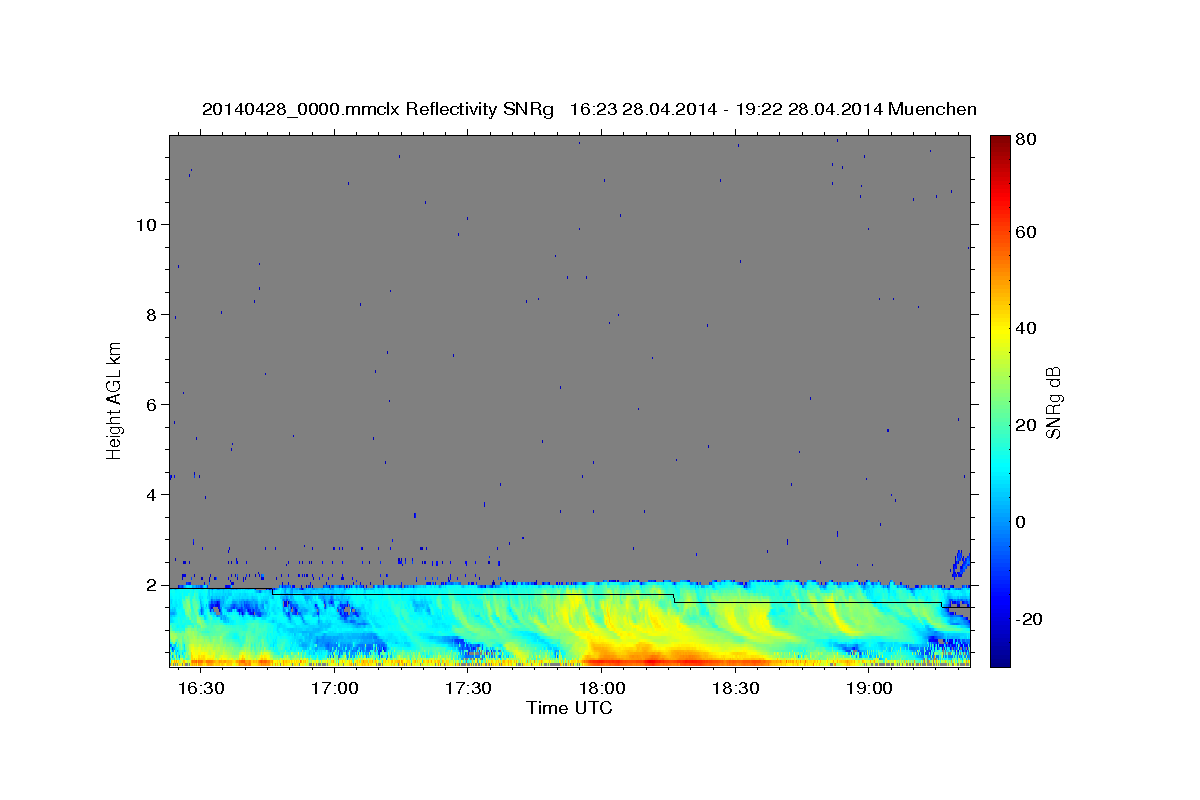Click the colorbar value 80

tap(1027, 140)
